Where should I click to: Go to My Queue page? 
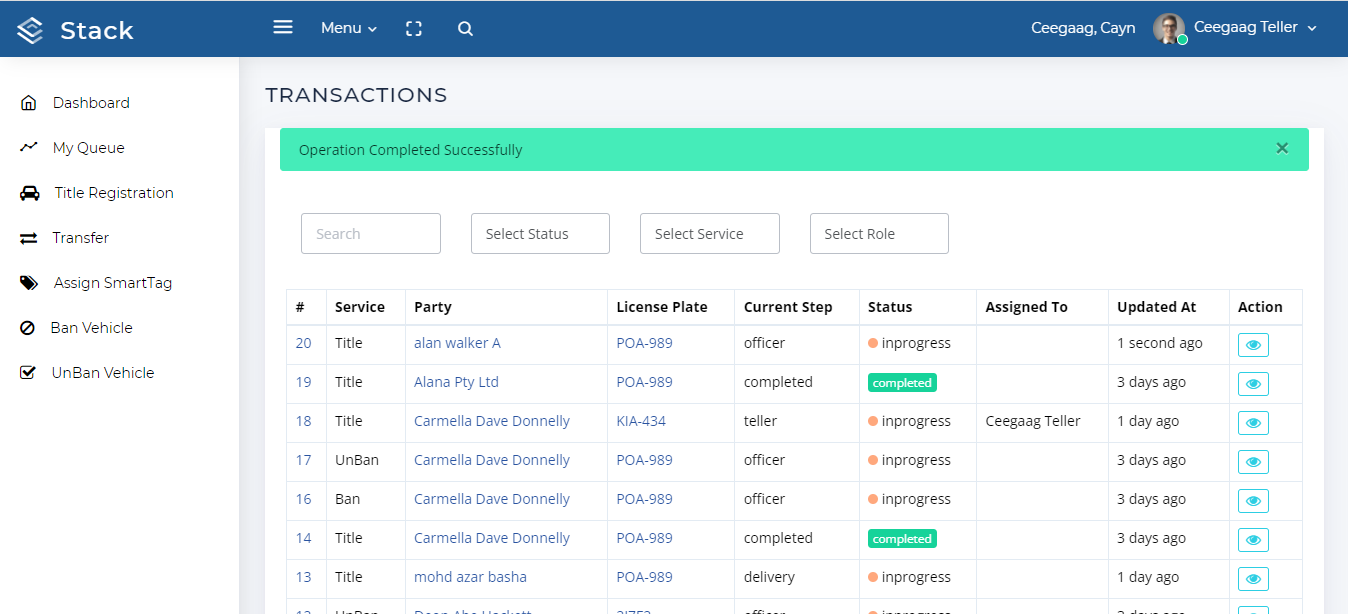(x=89, y=148)
